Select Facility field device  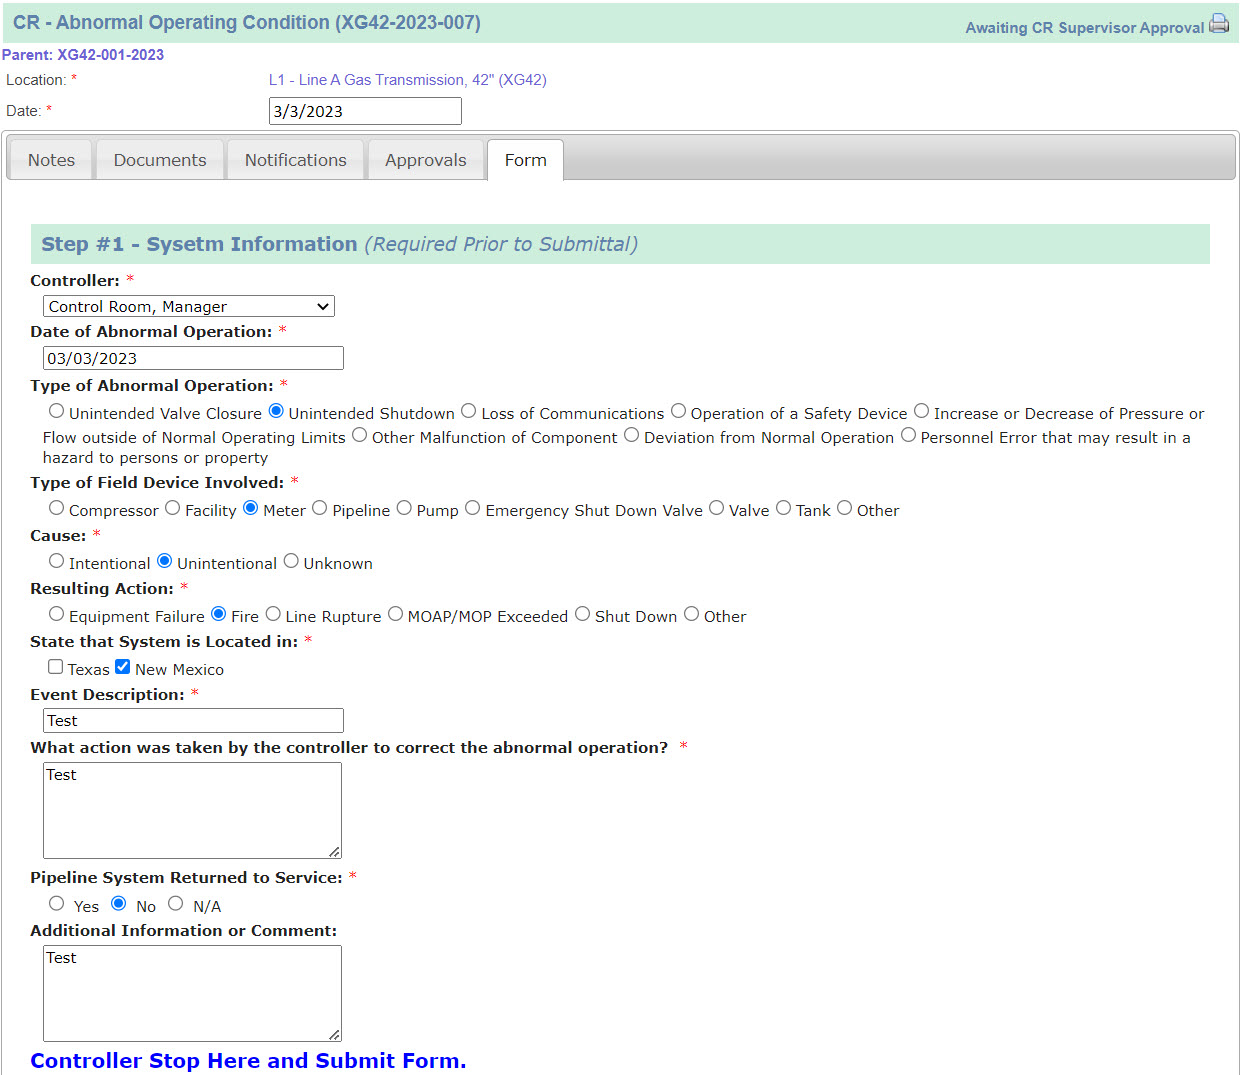point(173,508)
